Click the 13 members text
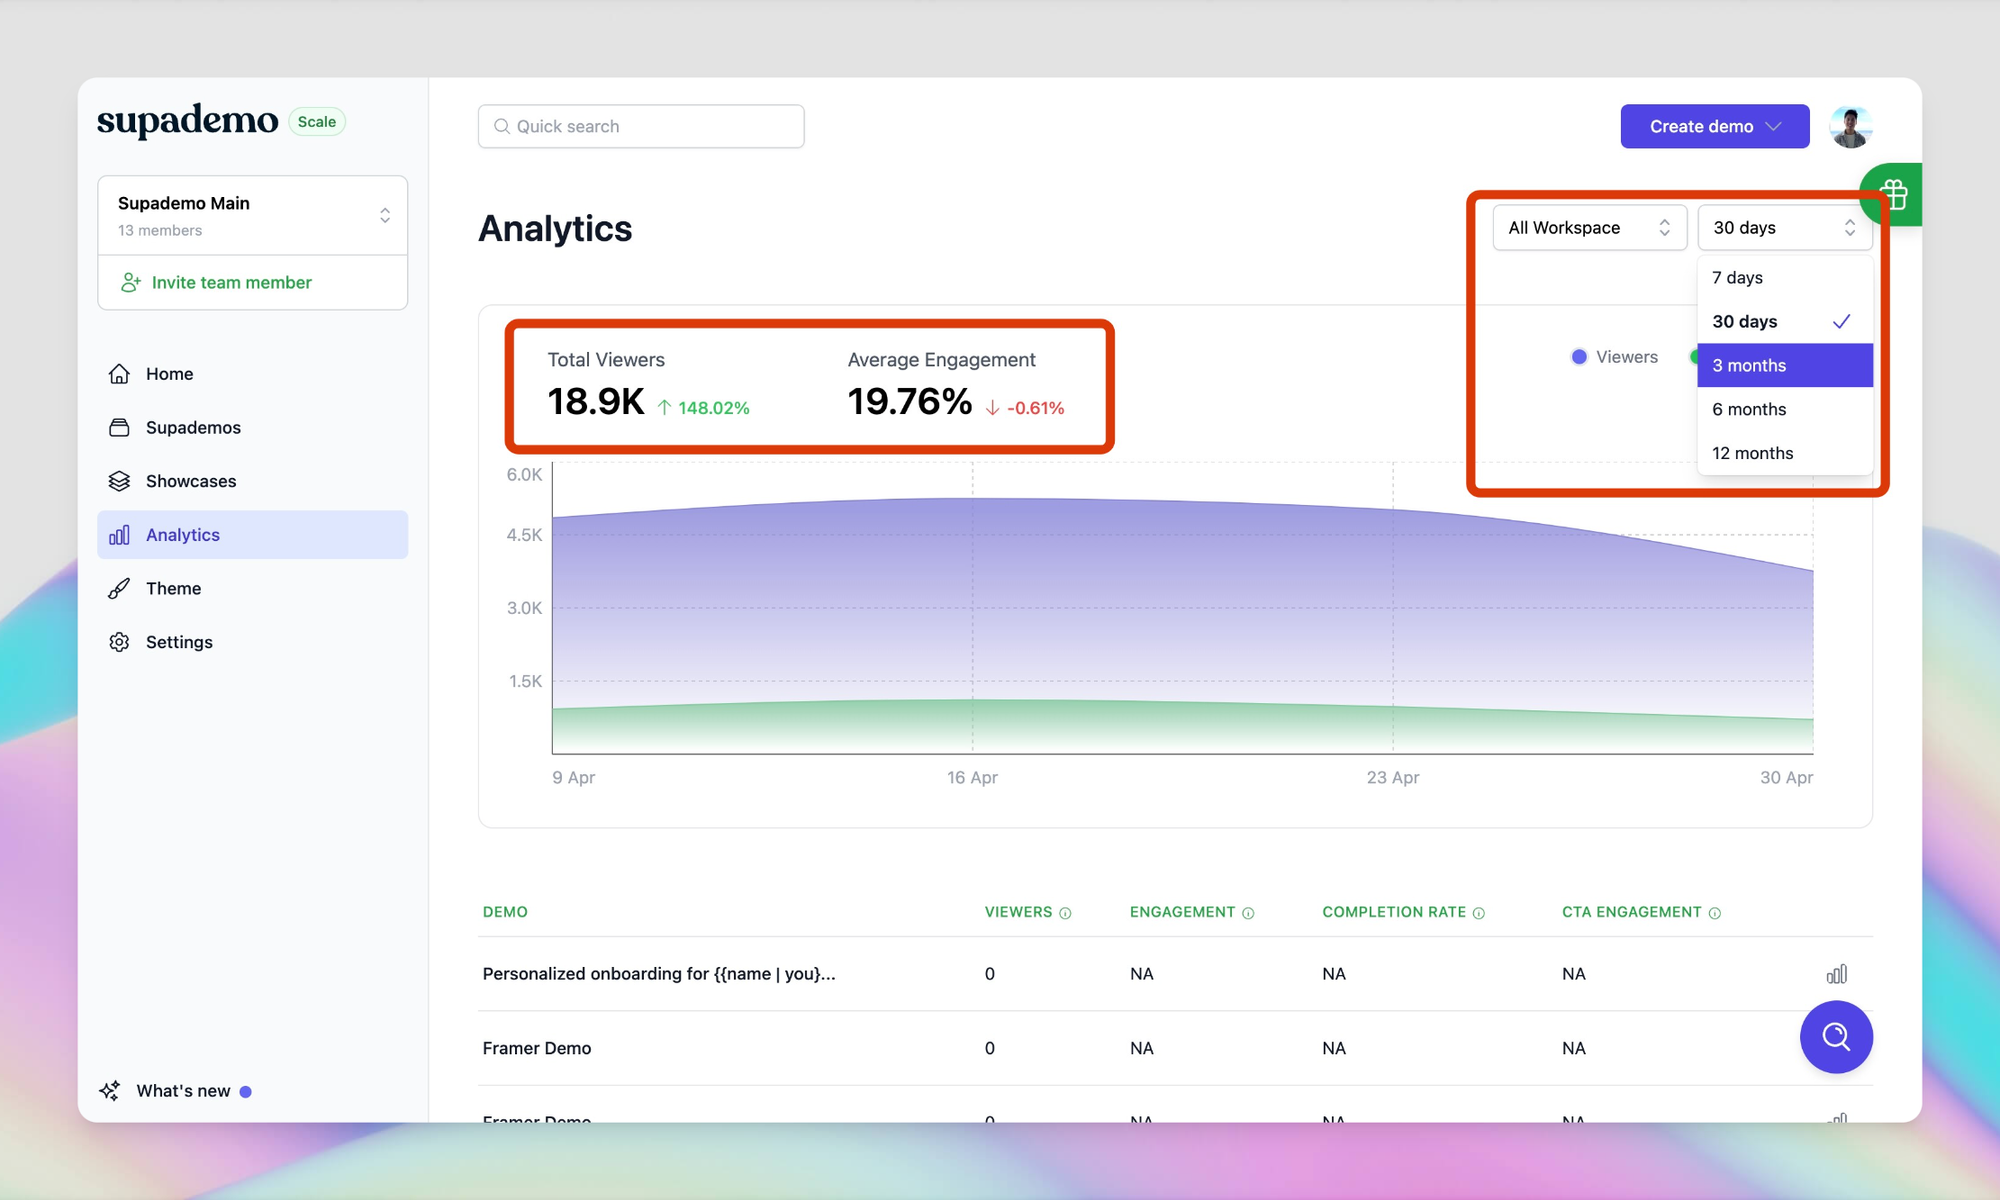The height and width of the screenshot is (1200, 2000). click(160, 231)
